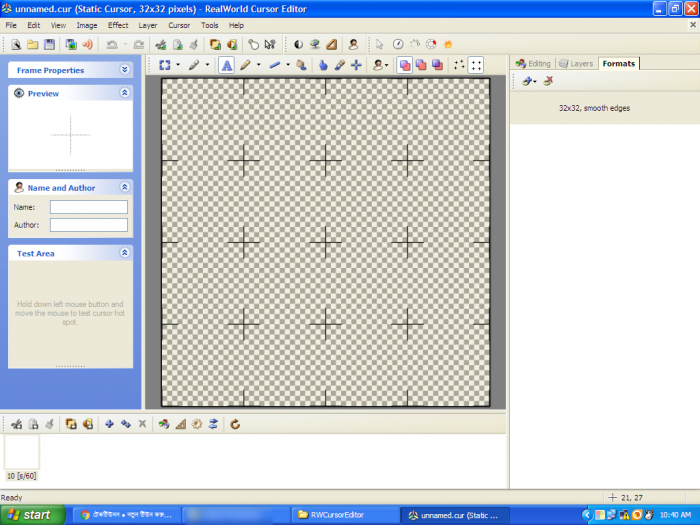Click the clock gauge icon in top toolbar
Viewport: 700px width, 525px height.
pyautogui.click(x=398, y=44)
